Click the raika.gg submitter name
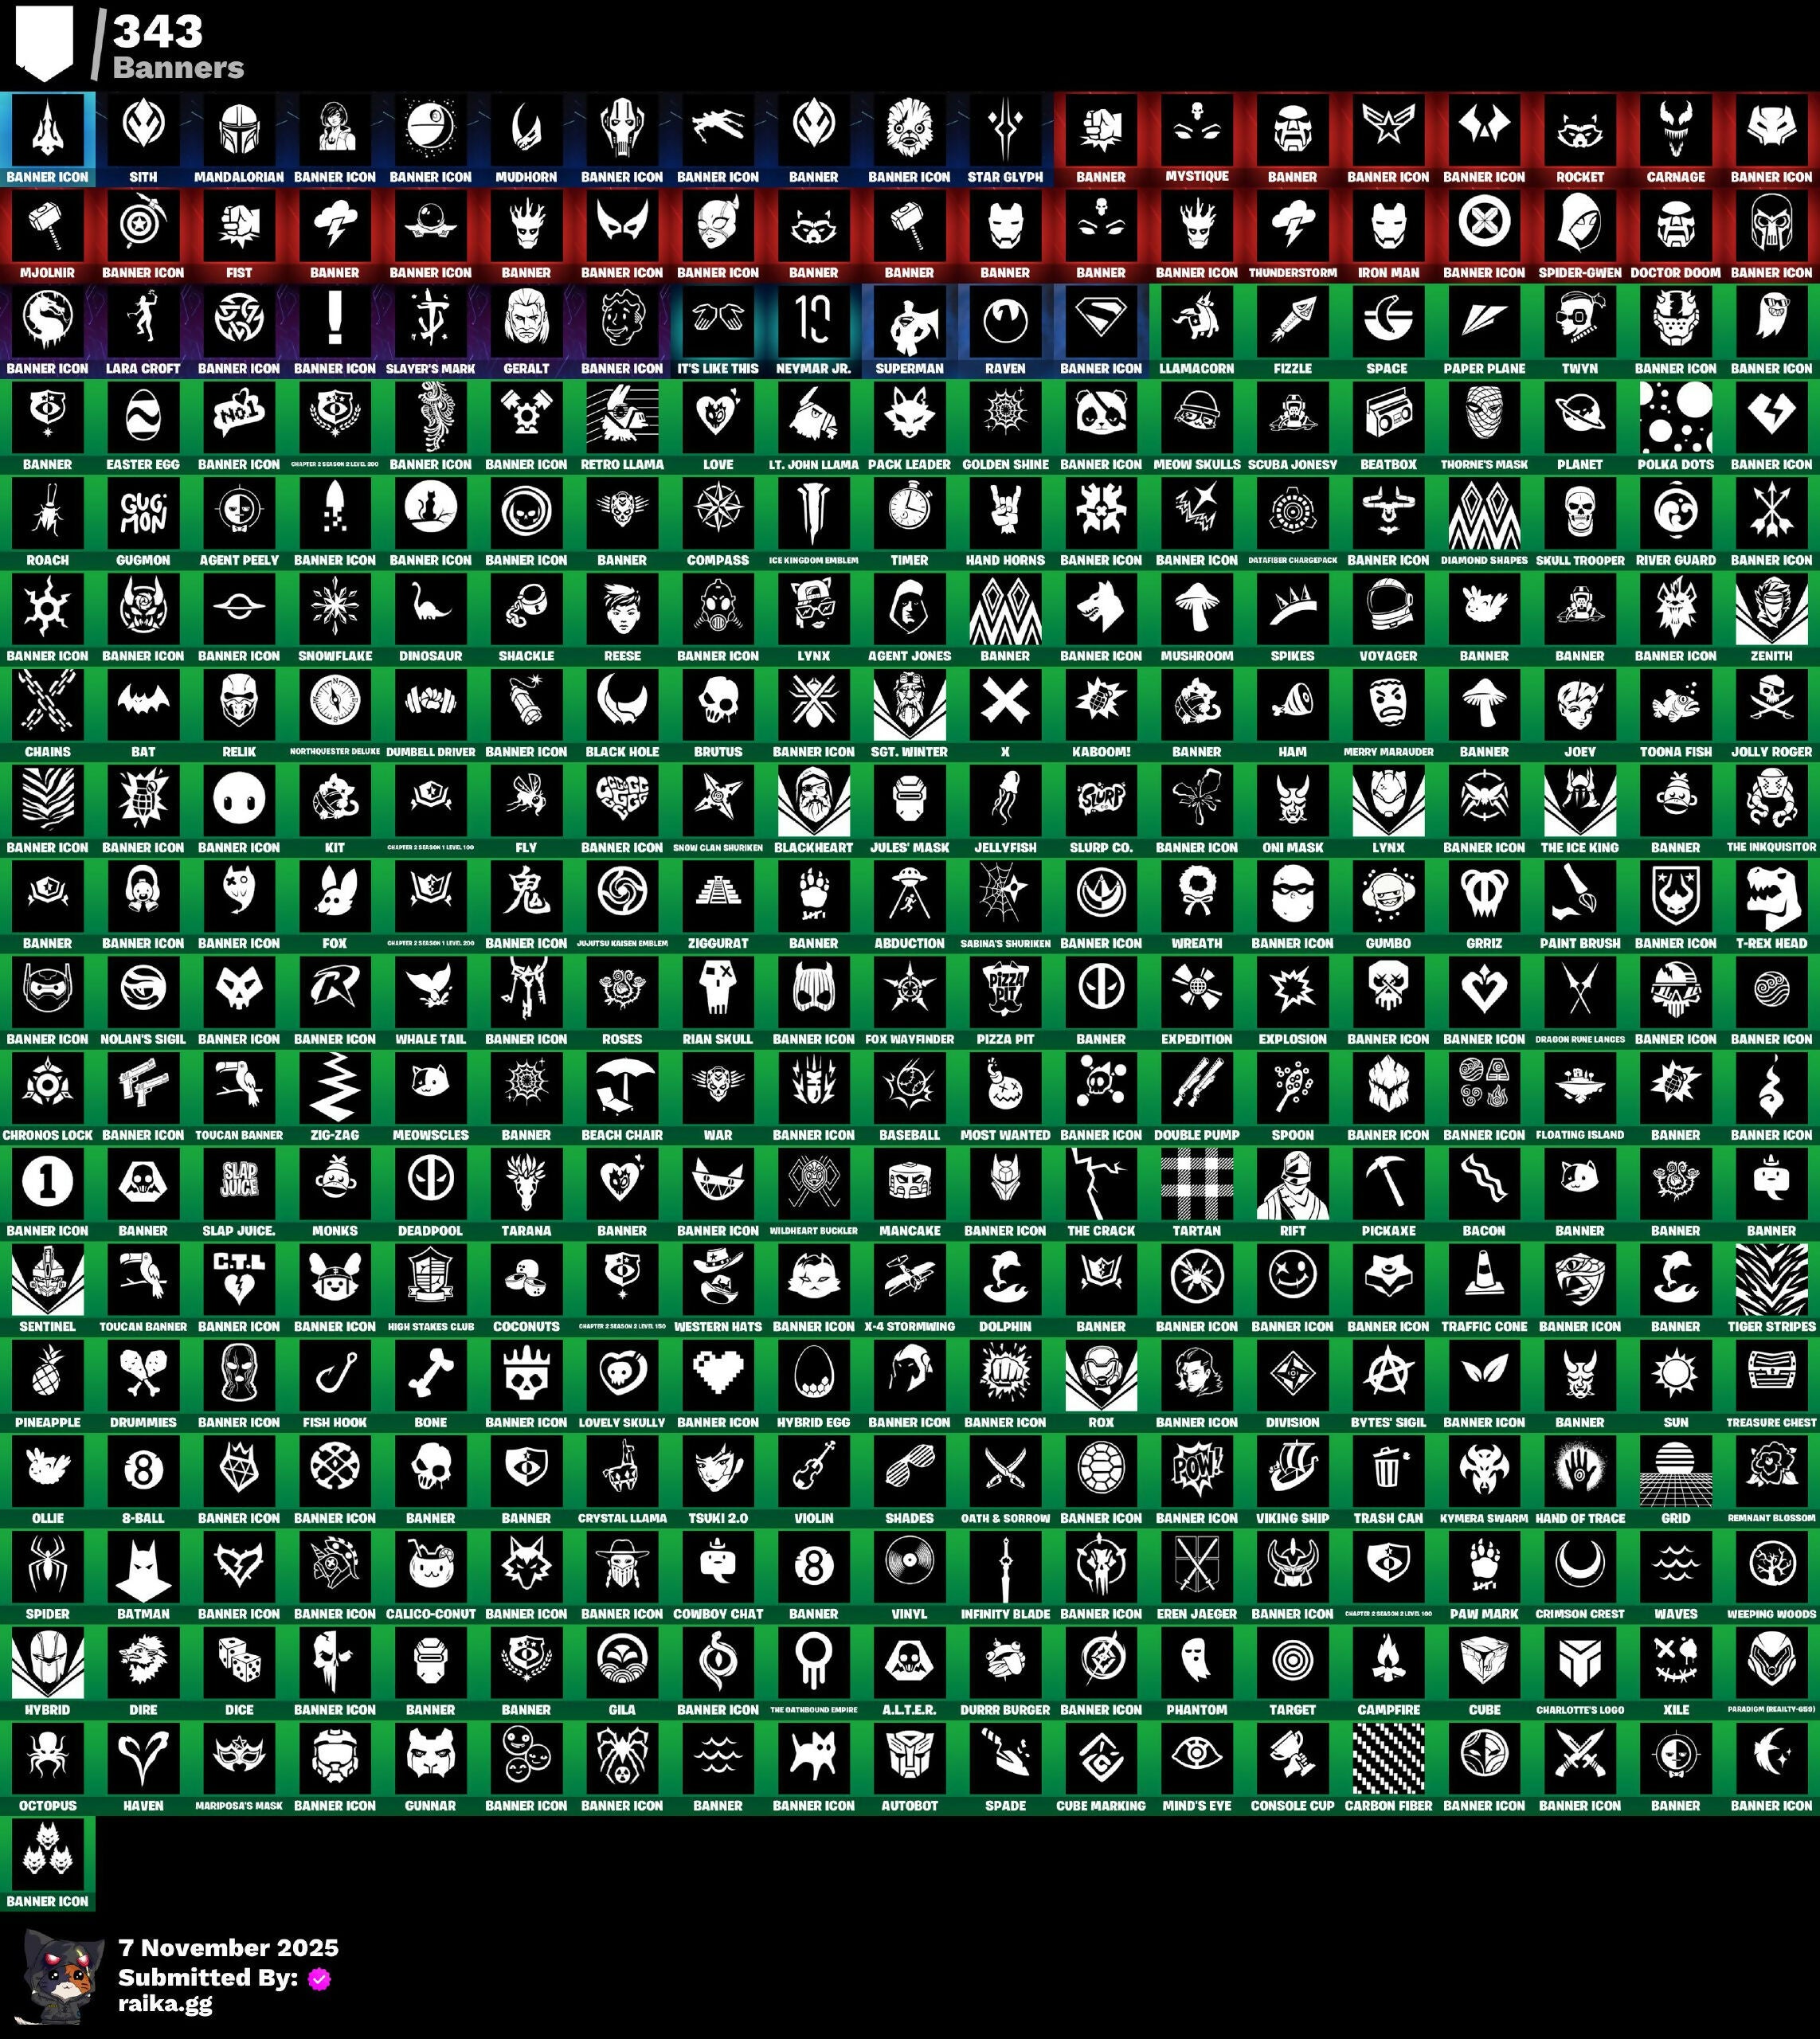 [165, 2003]
